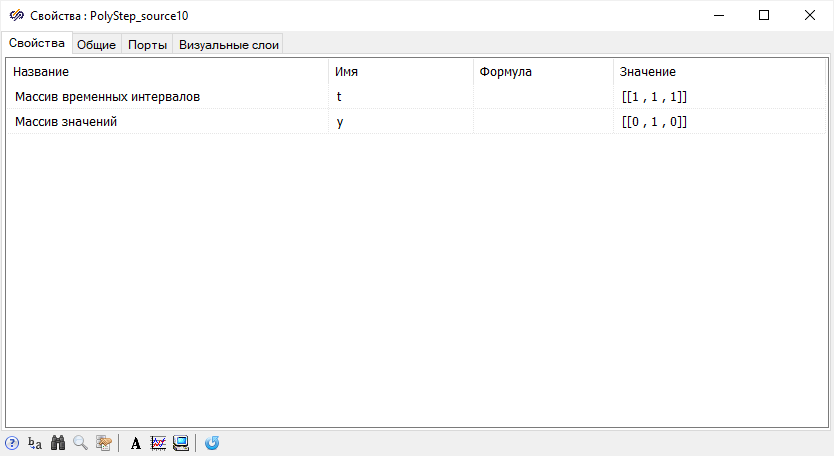834x456 pixels.
Task: Click the Название column header
Action: point(41,72)
